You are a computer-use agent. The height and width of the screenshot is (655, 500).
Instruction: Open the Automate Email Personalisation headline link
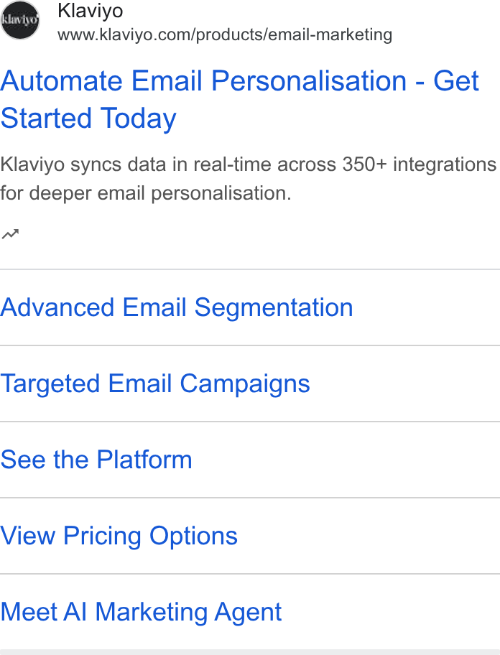(x=239, y=99)
